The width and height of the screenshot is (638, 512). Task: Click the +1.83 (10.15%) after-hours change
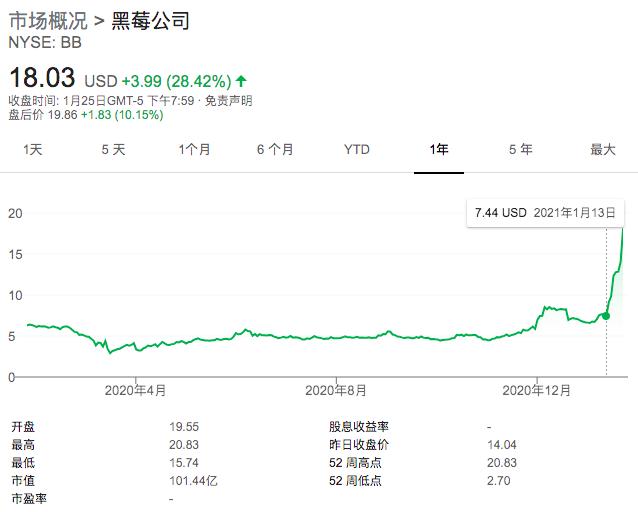point(122,115)
